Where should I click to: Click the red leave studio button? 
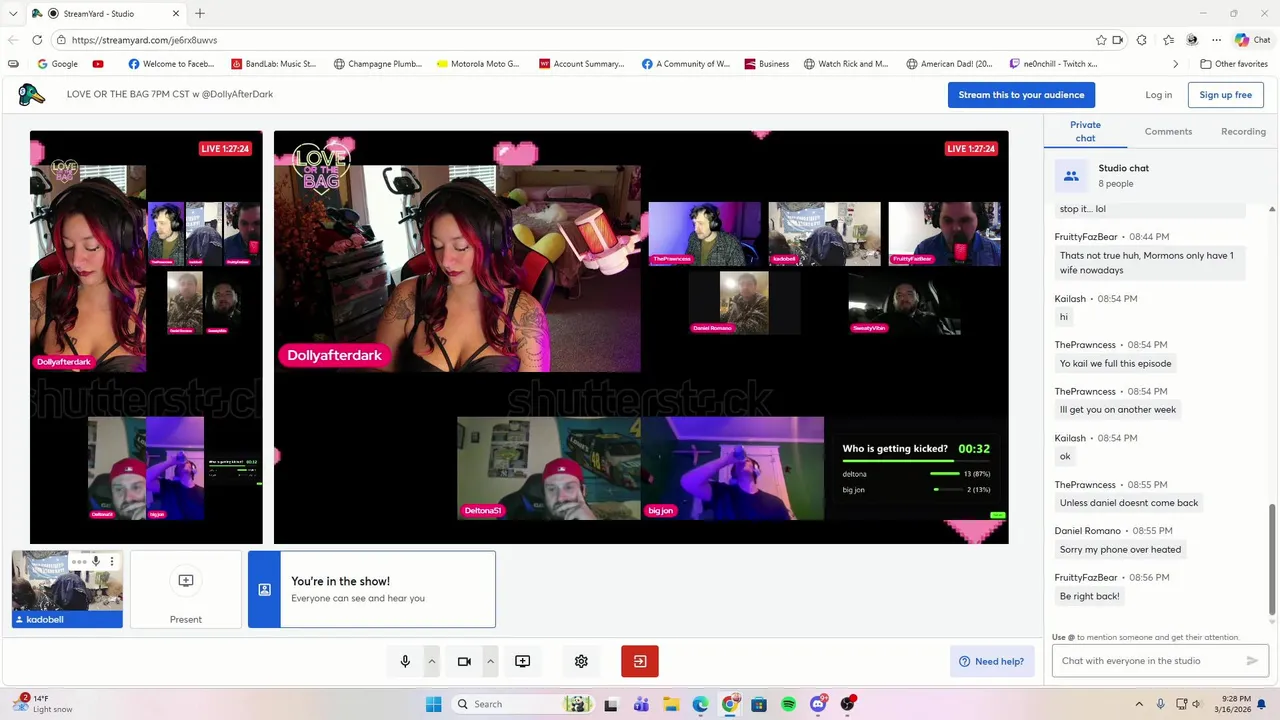coord(640,661)
